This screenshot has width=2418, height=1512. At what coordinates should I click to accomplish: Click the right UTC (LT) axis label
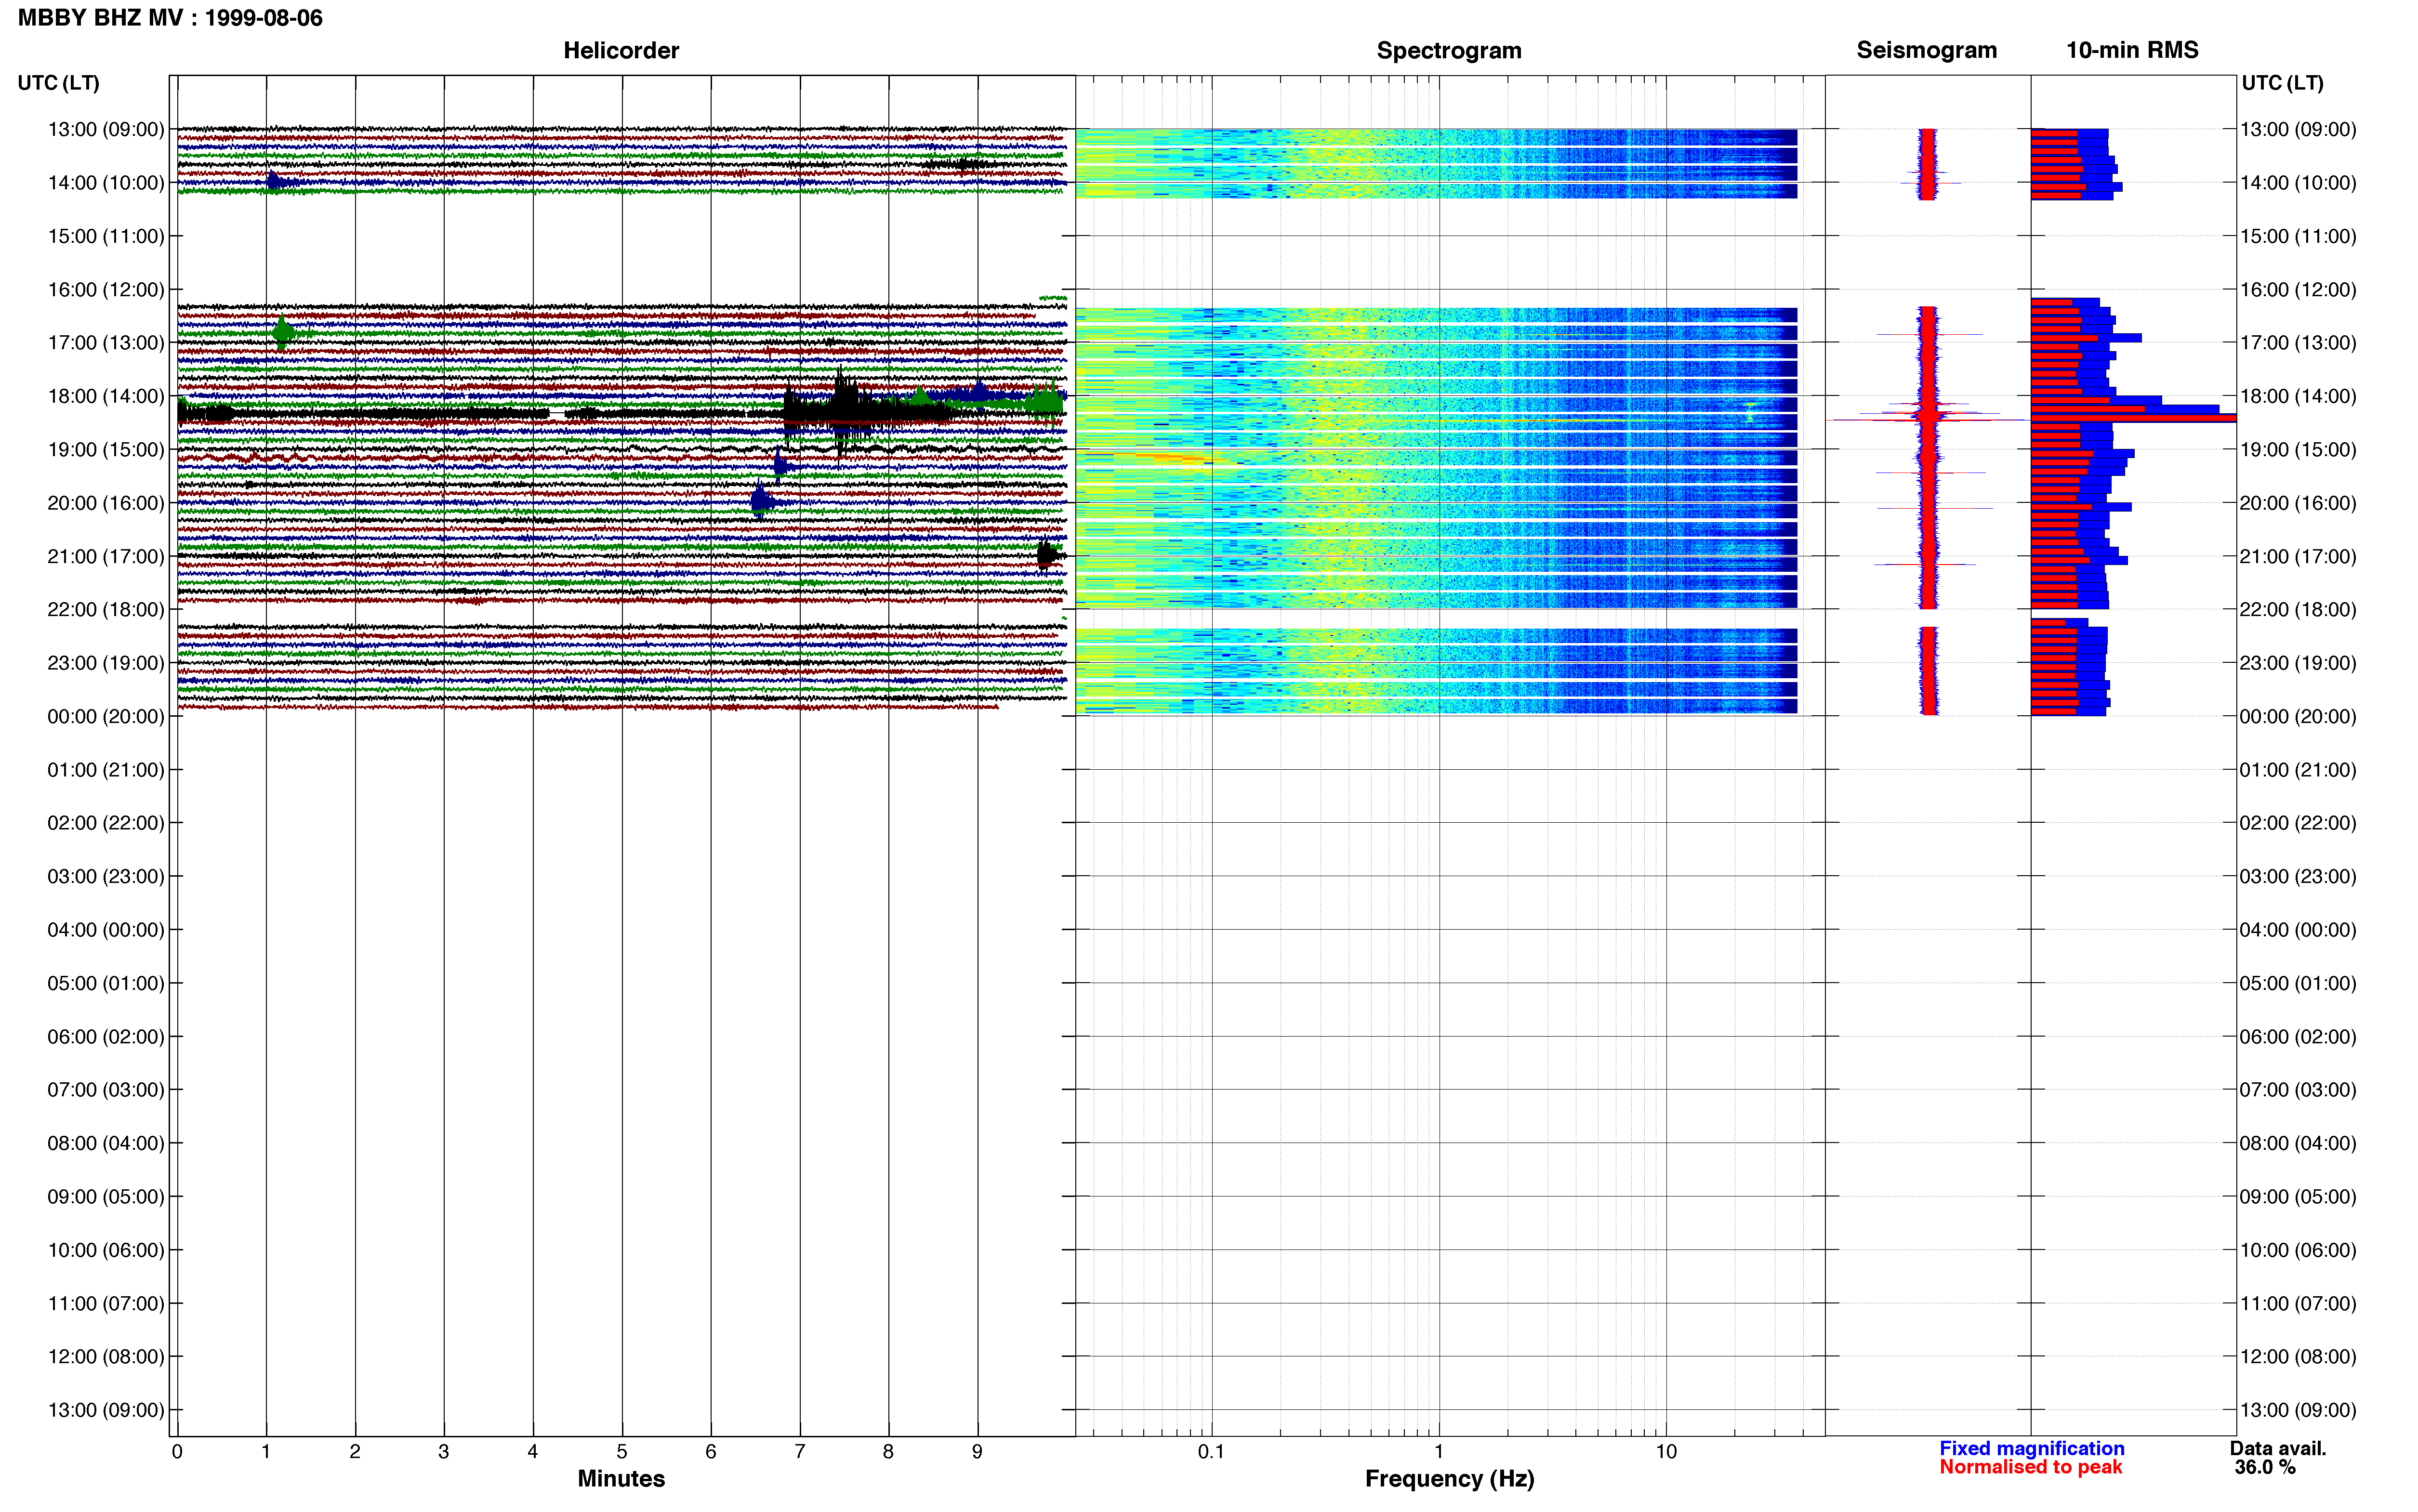[x=2282, y=83]
